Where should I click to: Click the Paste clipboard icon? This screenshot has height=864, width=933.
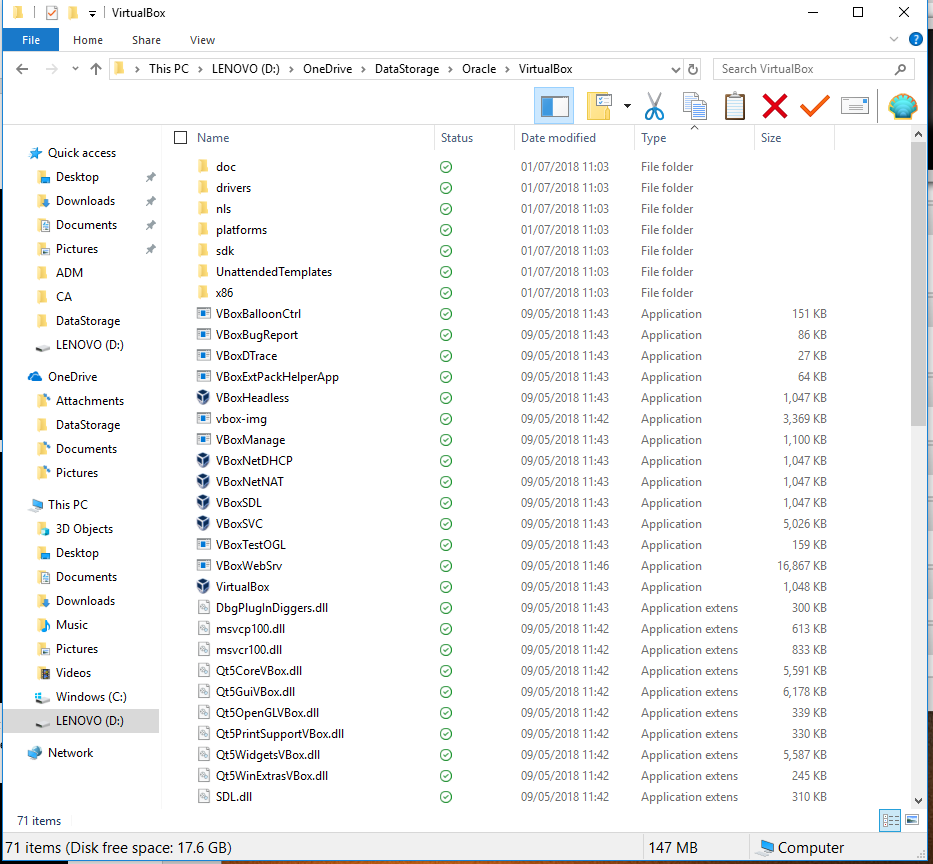coord(735,105)
